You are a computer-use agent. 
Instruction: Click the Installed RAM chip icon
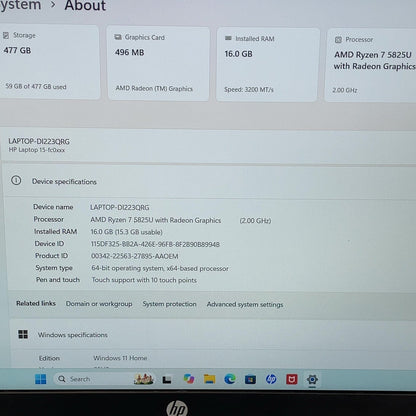228,38
